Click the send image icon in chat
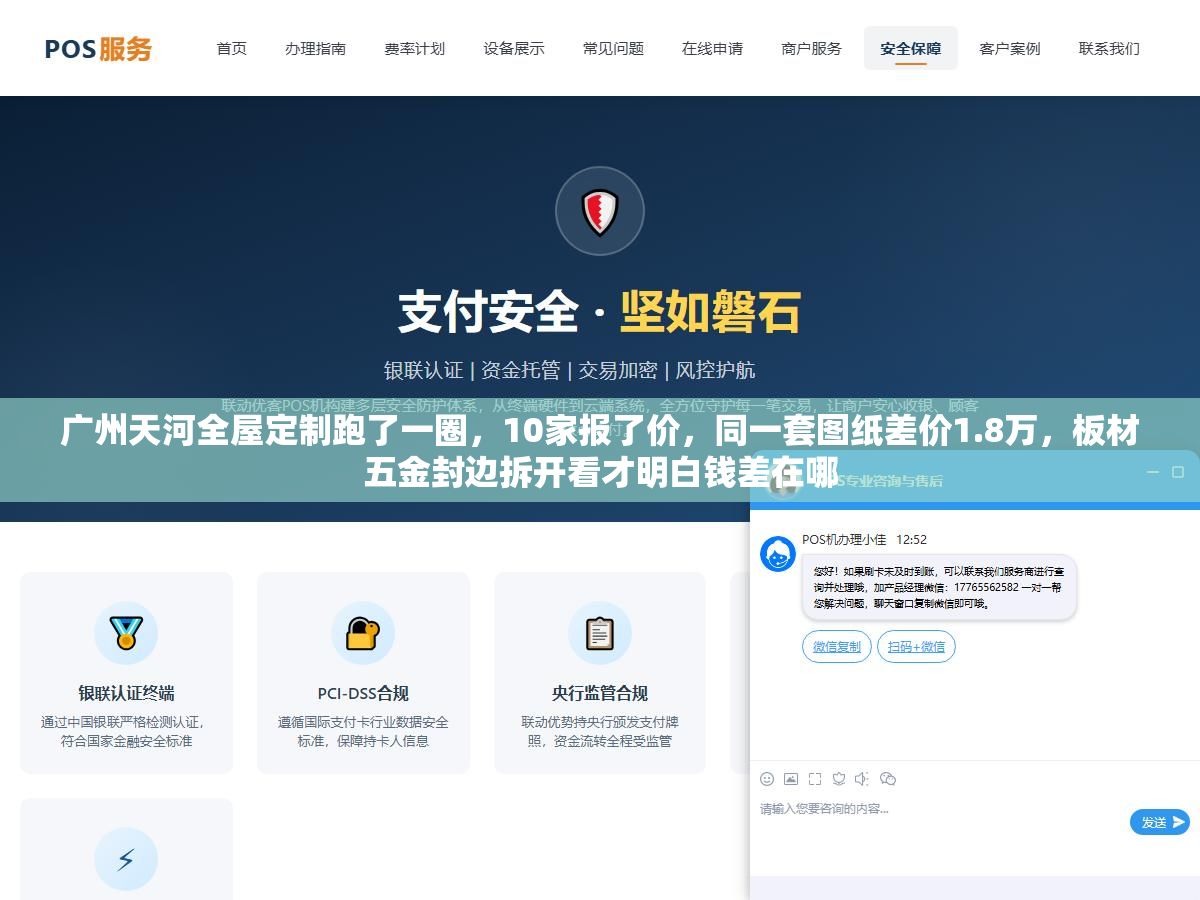 (x=791, y=778)
